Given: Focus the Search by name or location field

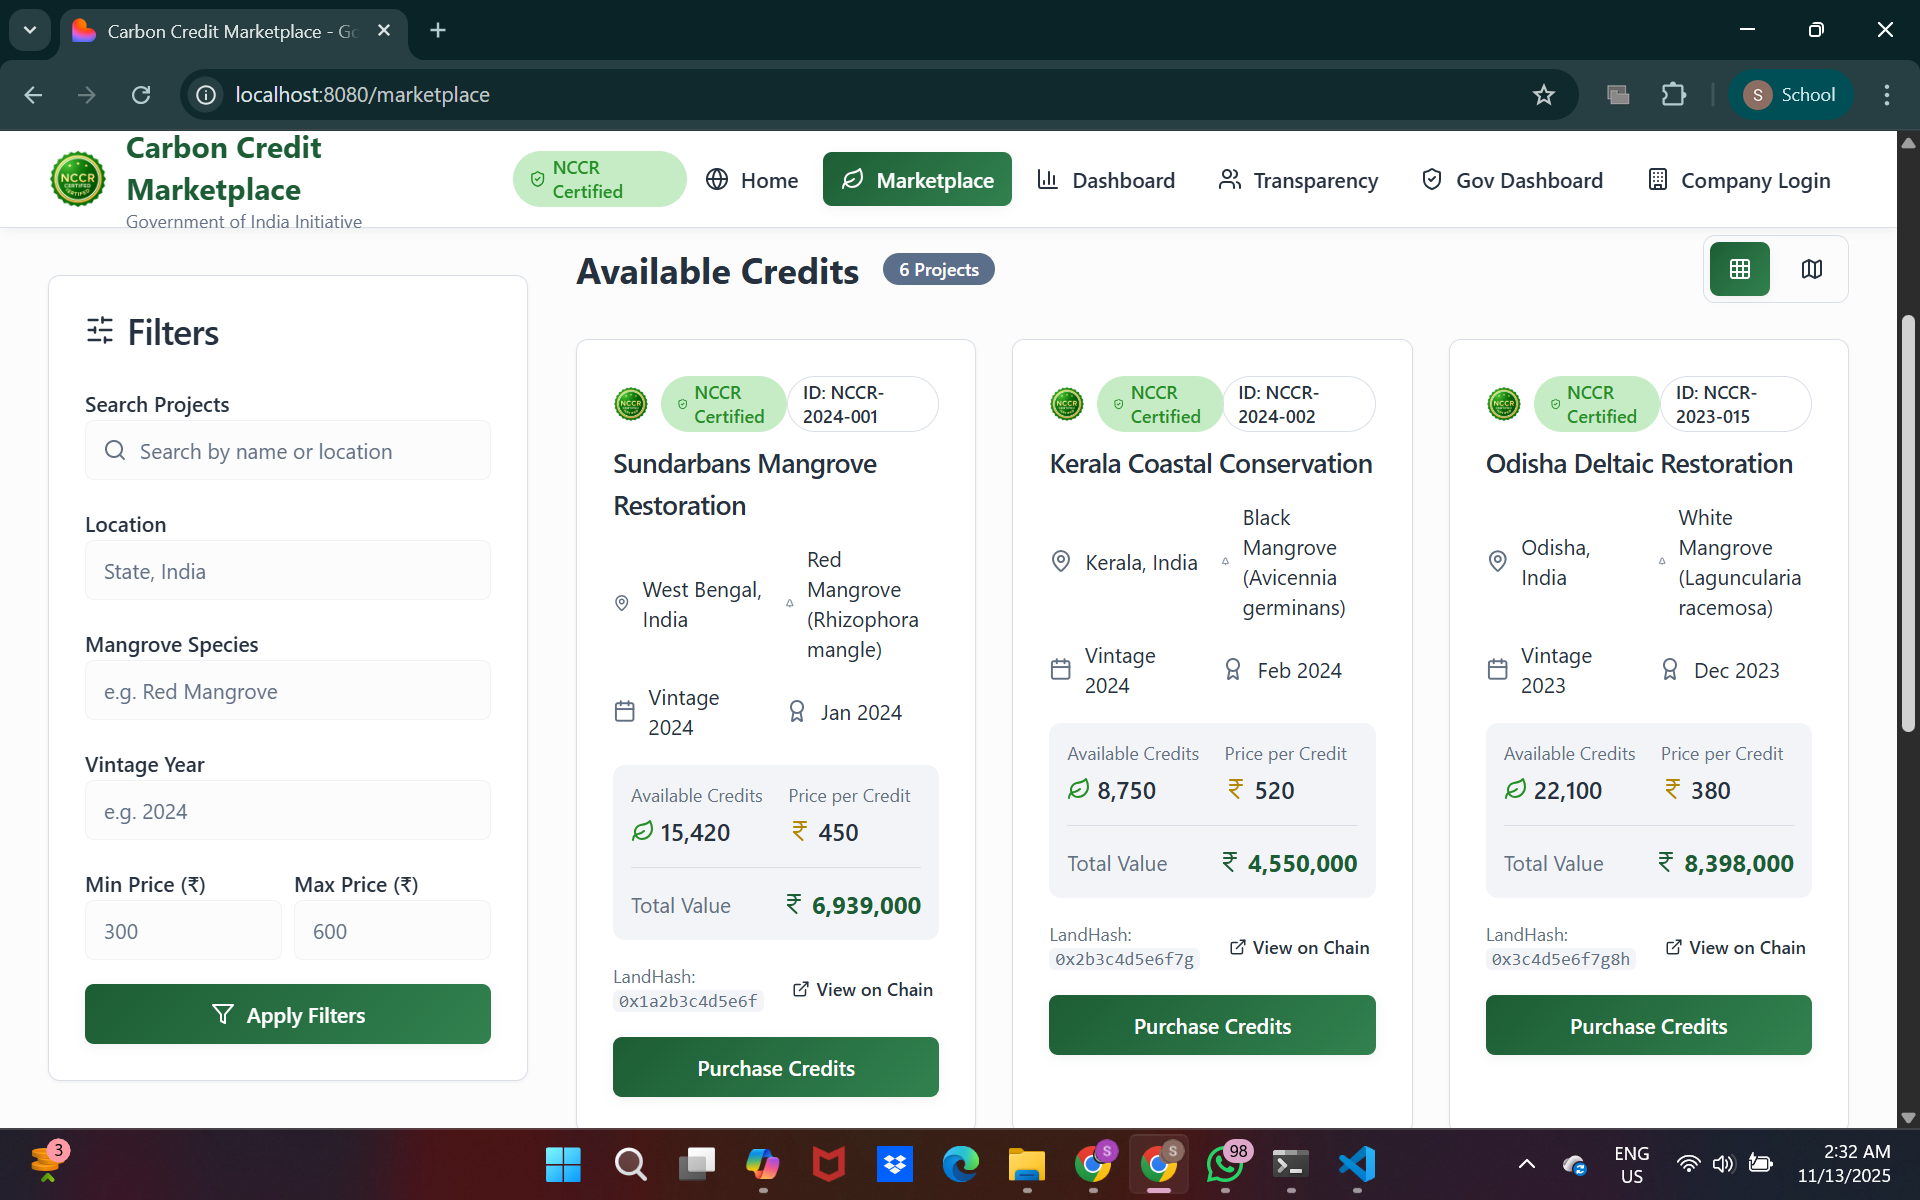Looking at the screenshot, I should point(288,451).
